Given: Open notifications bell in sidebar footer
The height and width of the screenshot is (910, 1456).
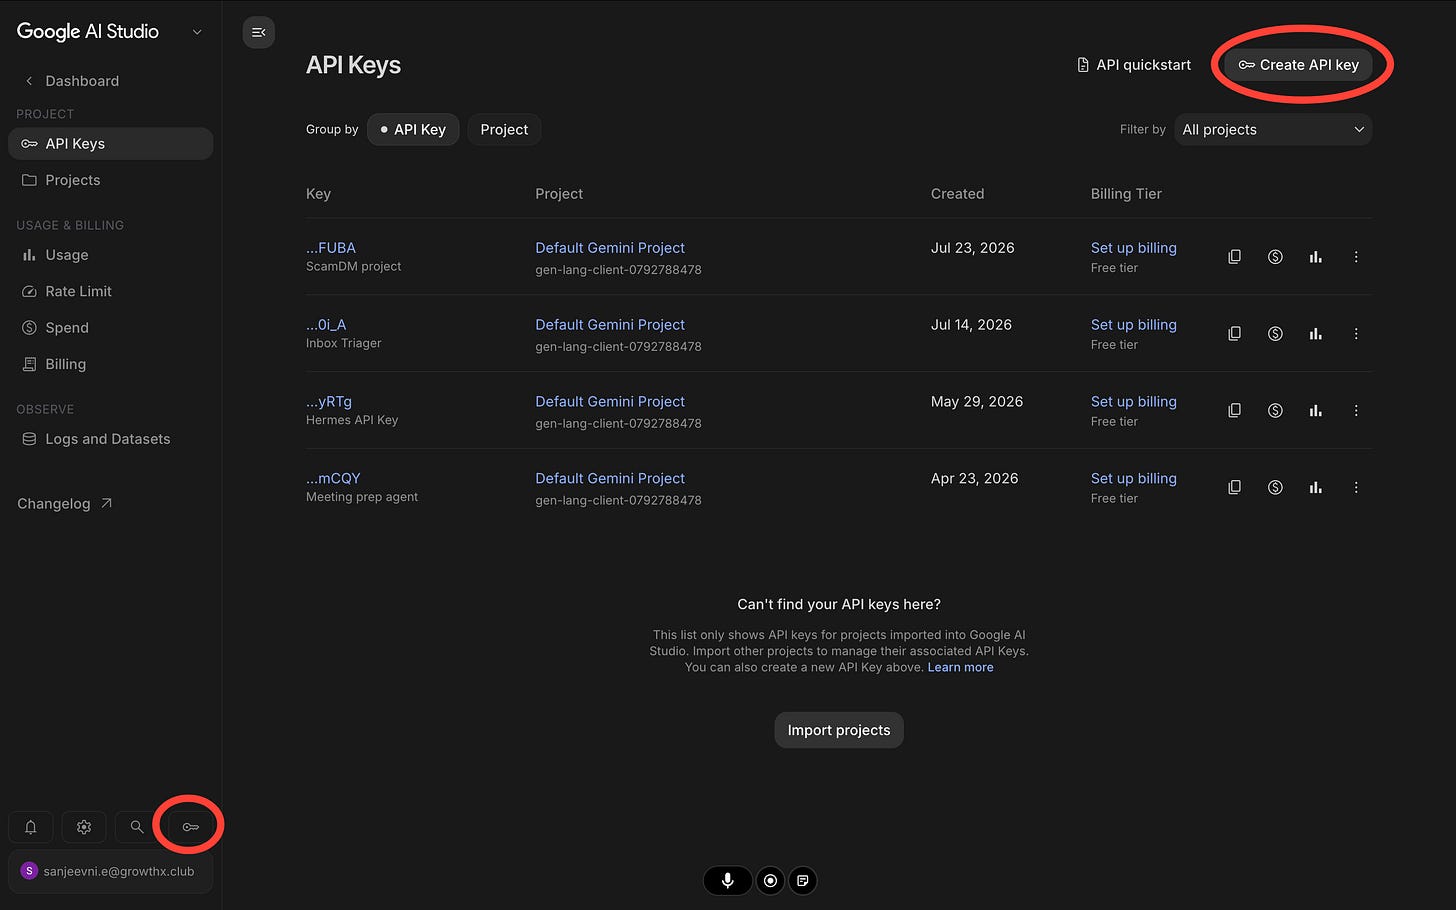Looking at the screenshot, I should point(31,827).
